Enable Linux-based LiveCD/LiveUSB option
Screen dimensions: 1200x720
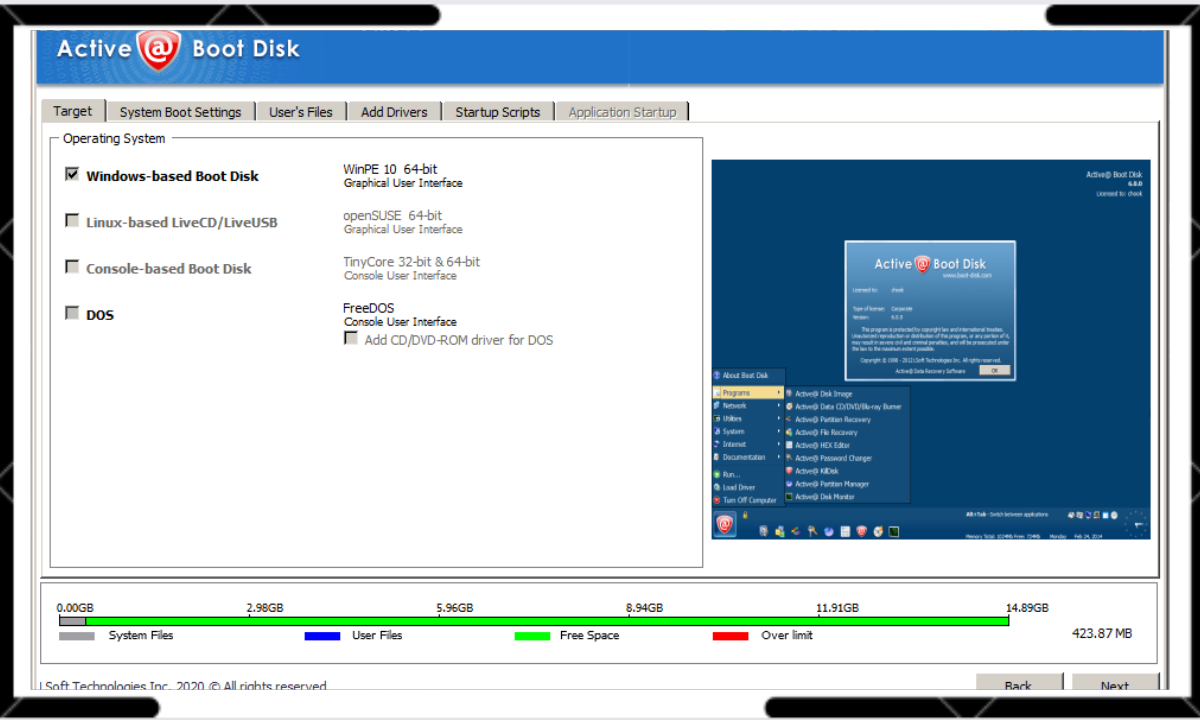coord(72,219)
